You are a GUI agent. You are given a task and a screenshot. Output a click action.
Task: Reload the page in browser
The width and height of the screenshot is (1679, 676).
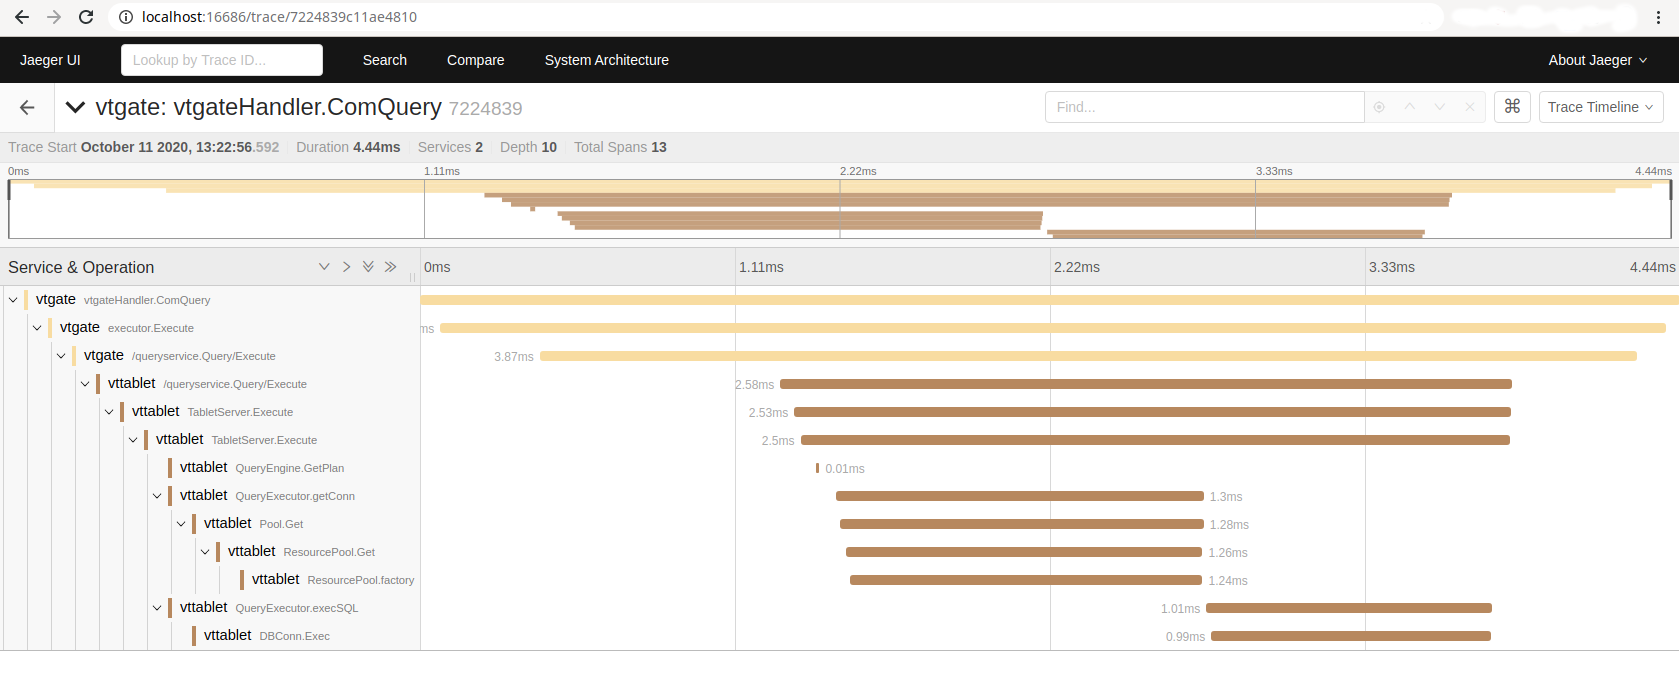86,17
